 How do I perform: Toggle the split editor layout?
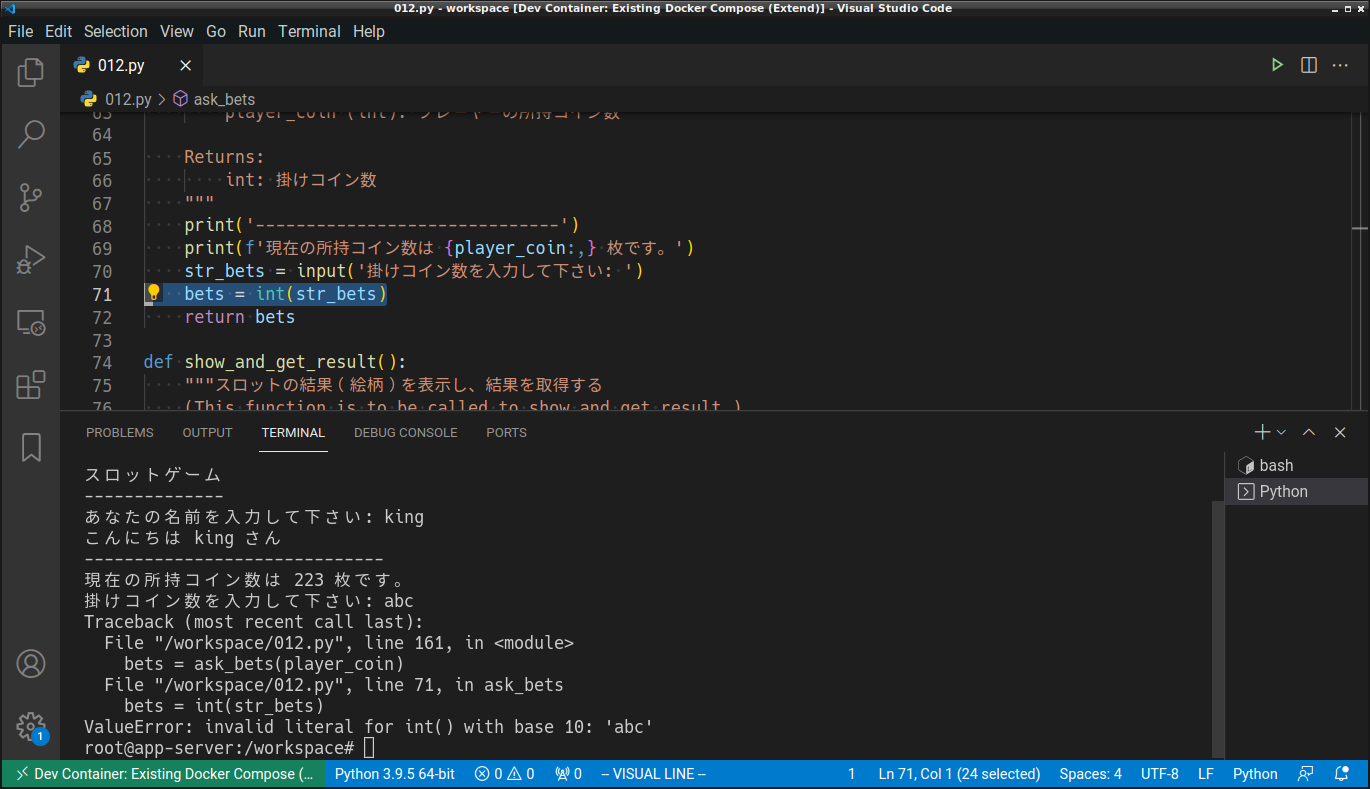[1309, 64]
